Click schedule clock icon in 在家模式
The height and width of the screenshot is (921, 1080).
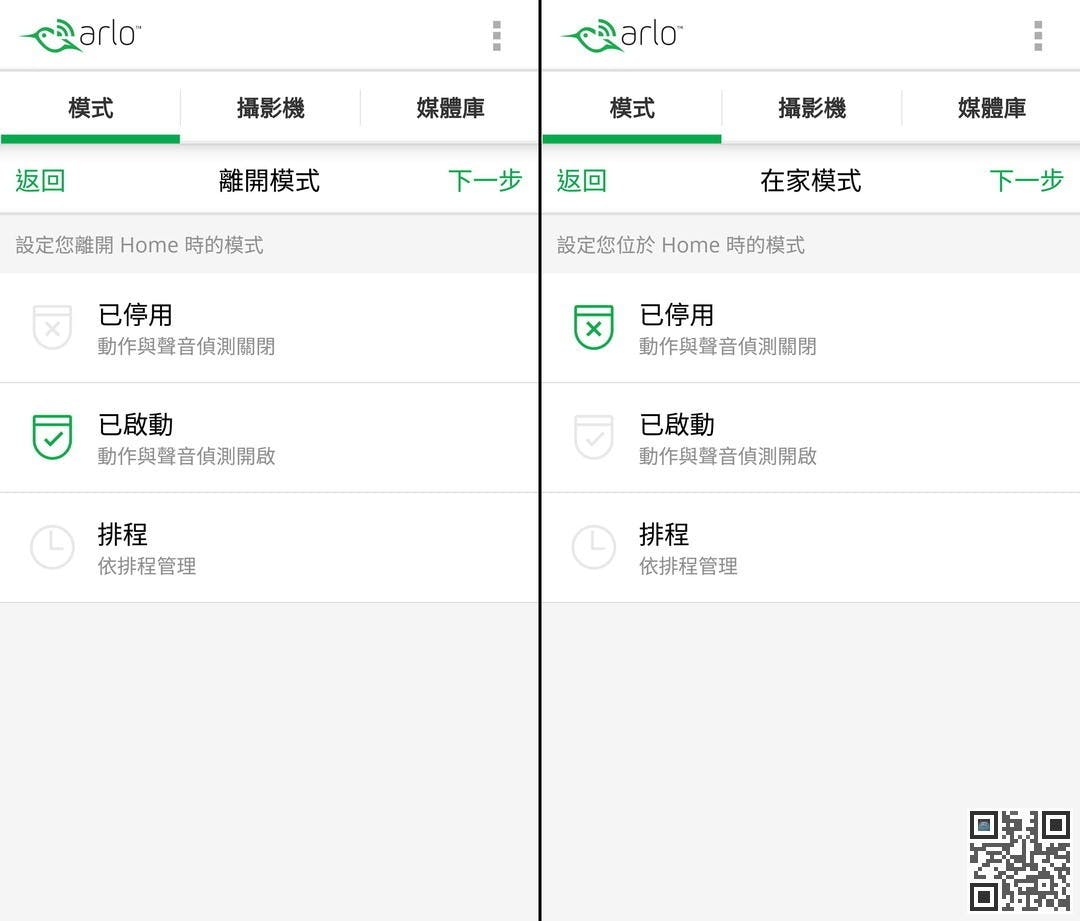point(594,547)
